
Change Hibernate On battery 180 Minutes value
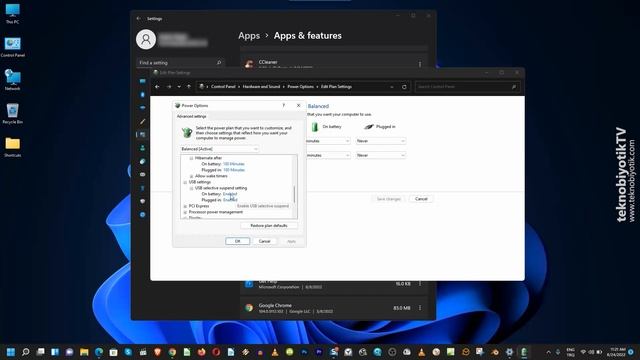pyautogui.click(x=234, y=164)
